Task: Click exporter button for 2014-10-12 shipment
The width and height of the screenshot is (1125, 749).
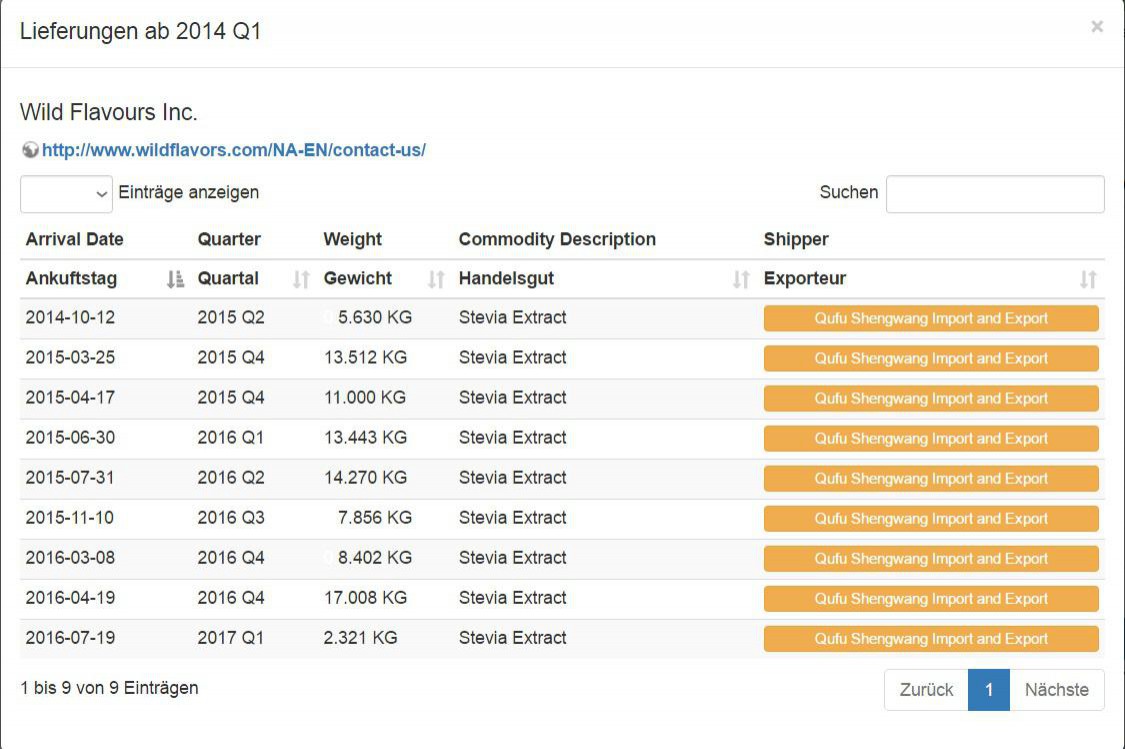Action: [x=931, y=319]
